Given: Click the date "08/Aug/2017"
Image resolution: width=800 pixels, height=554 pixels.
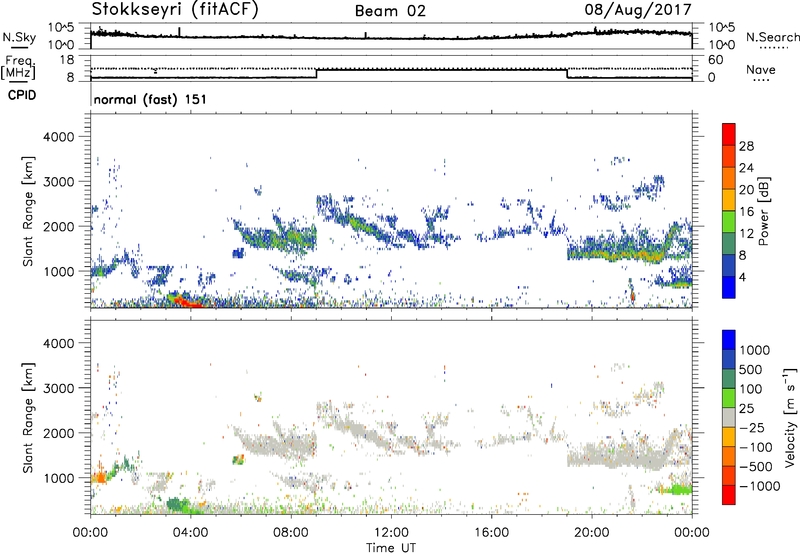Looking at the screenshot, I should point(638,10).
